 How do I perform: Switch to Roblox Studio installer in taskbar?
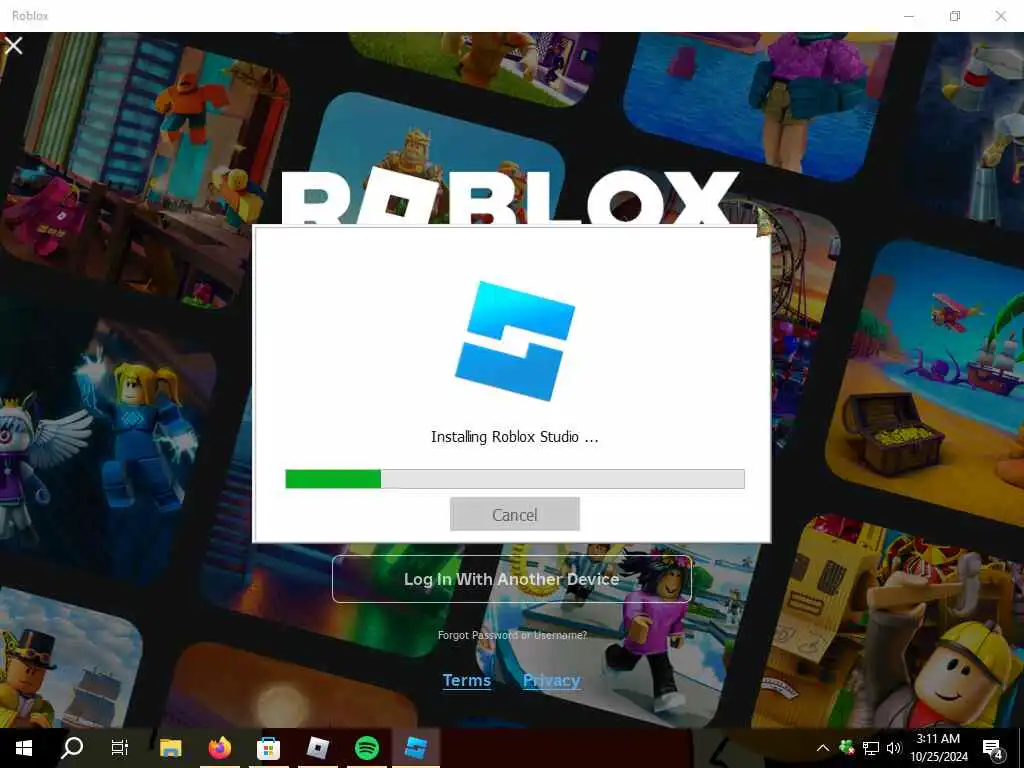pyautogui.click(x=415, y=748)
